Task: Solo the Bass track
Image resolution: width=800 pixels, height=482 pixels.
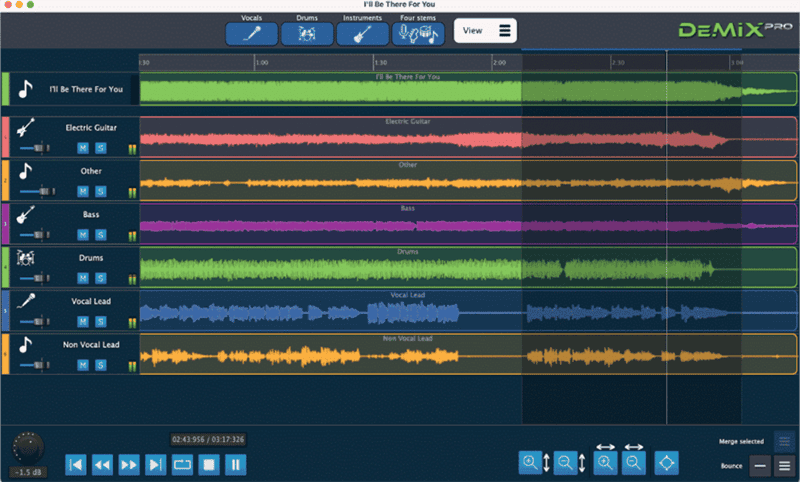Action: pyautogui.click(x=101, y=235)
